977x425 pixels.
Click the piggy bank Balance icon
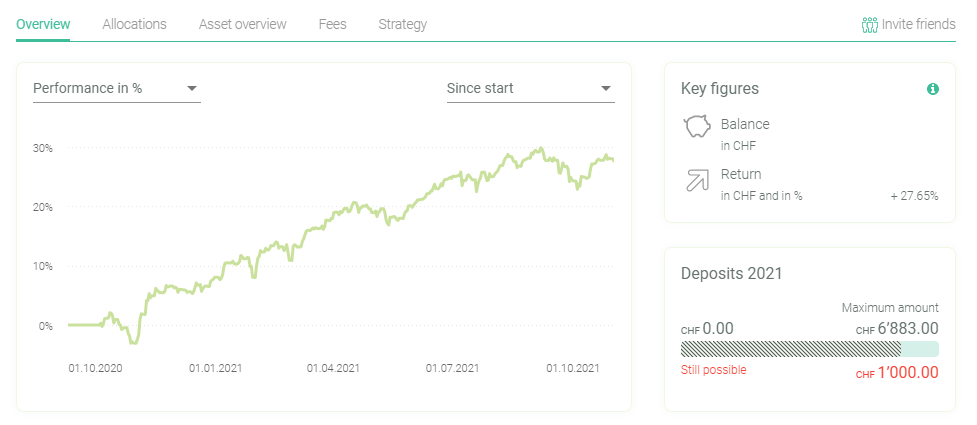click(x=696, y=128)
